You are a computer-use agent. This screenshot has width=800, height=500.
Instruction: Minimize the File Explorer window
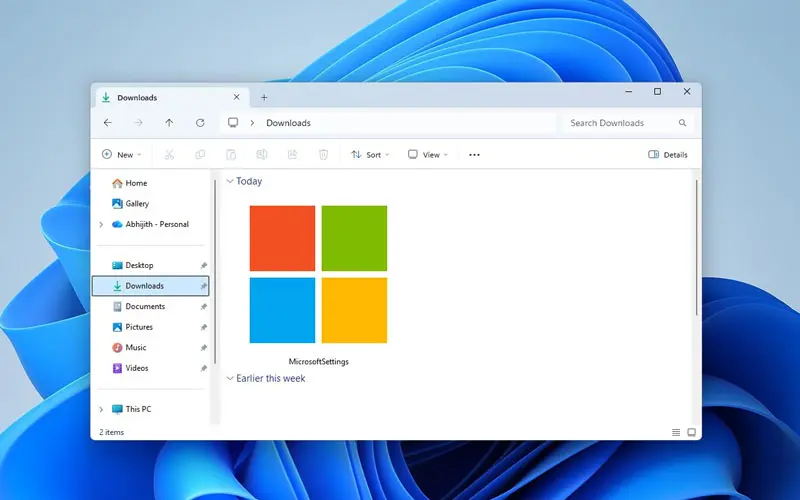629,92
